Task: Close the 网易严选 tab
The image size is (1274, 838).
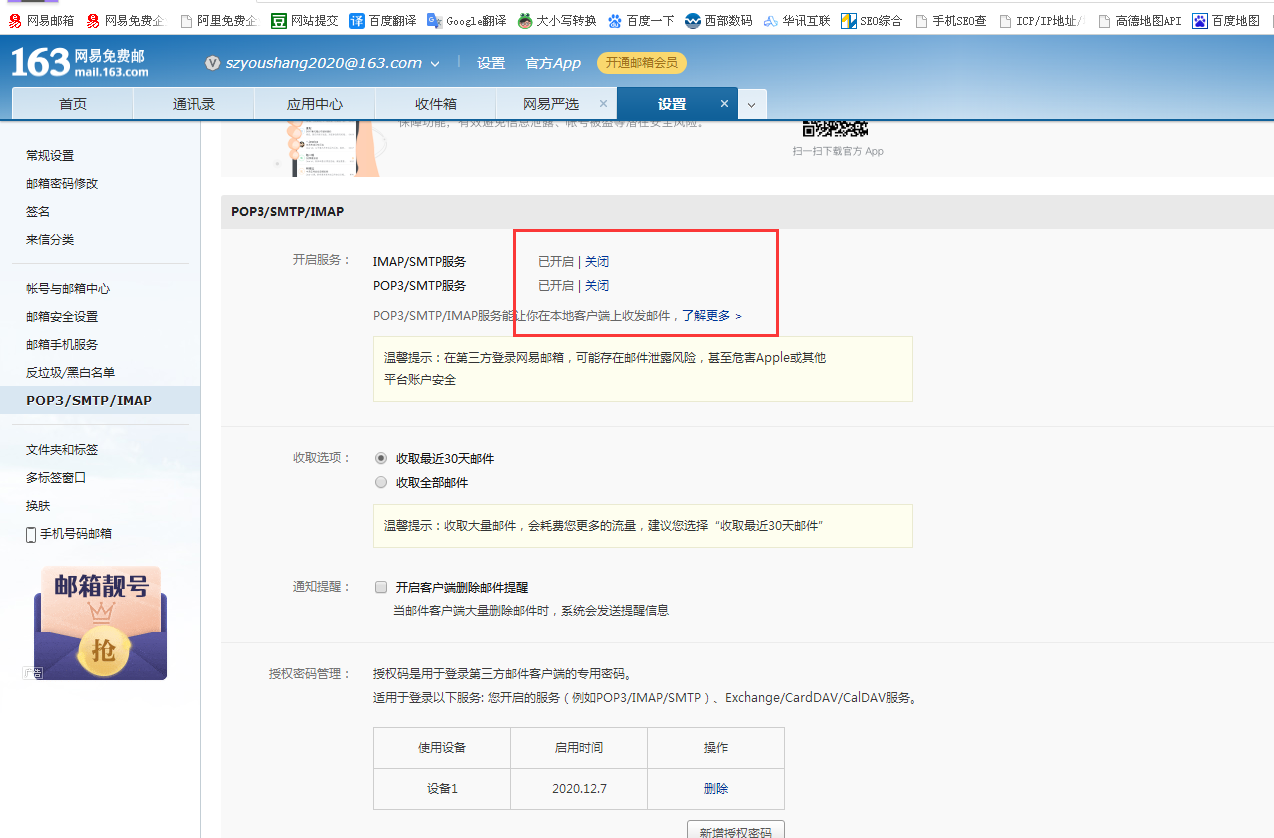Action: tap(603, 104)
